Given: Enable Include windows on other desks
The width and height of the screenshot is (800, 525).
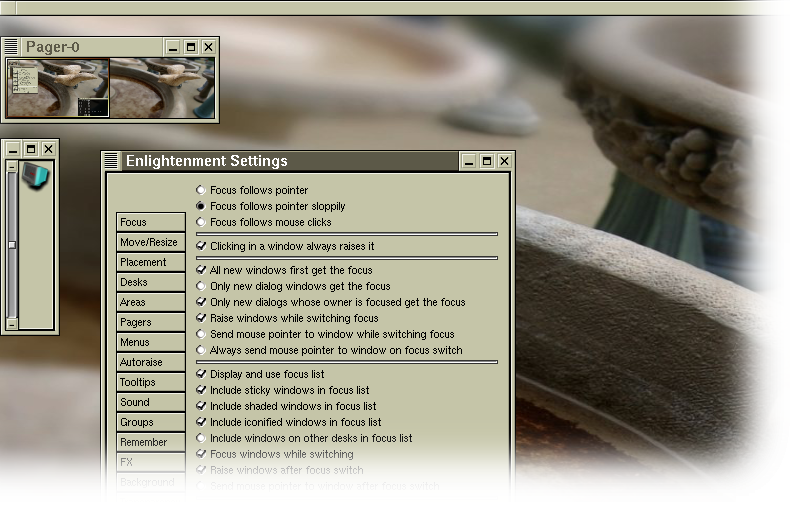Looking at the screenshot, I should coord(305,438).
